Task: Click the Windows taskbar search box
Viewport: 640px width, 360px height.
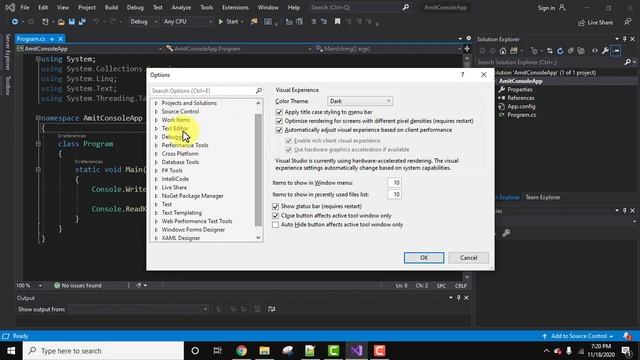Action: 103,351
